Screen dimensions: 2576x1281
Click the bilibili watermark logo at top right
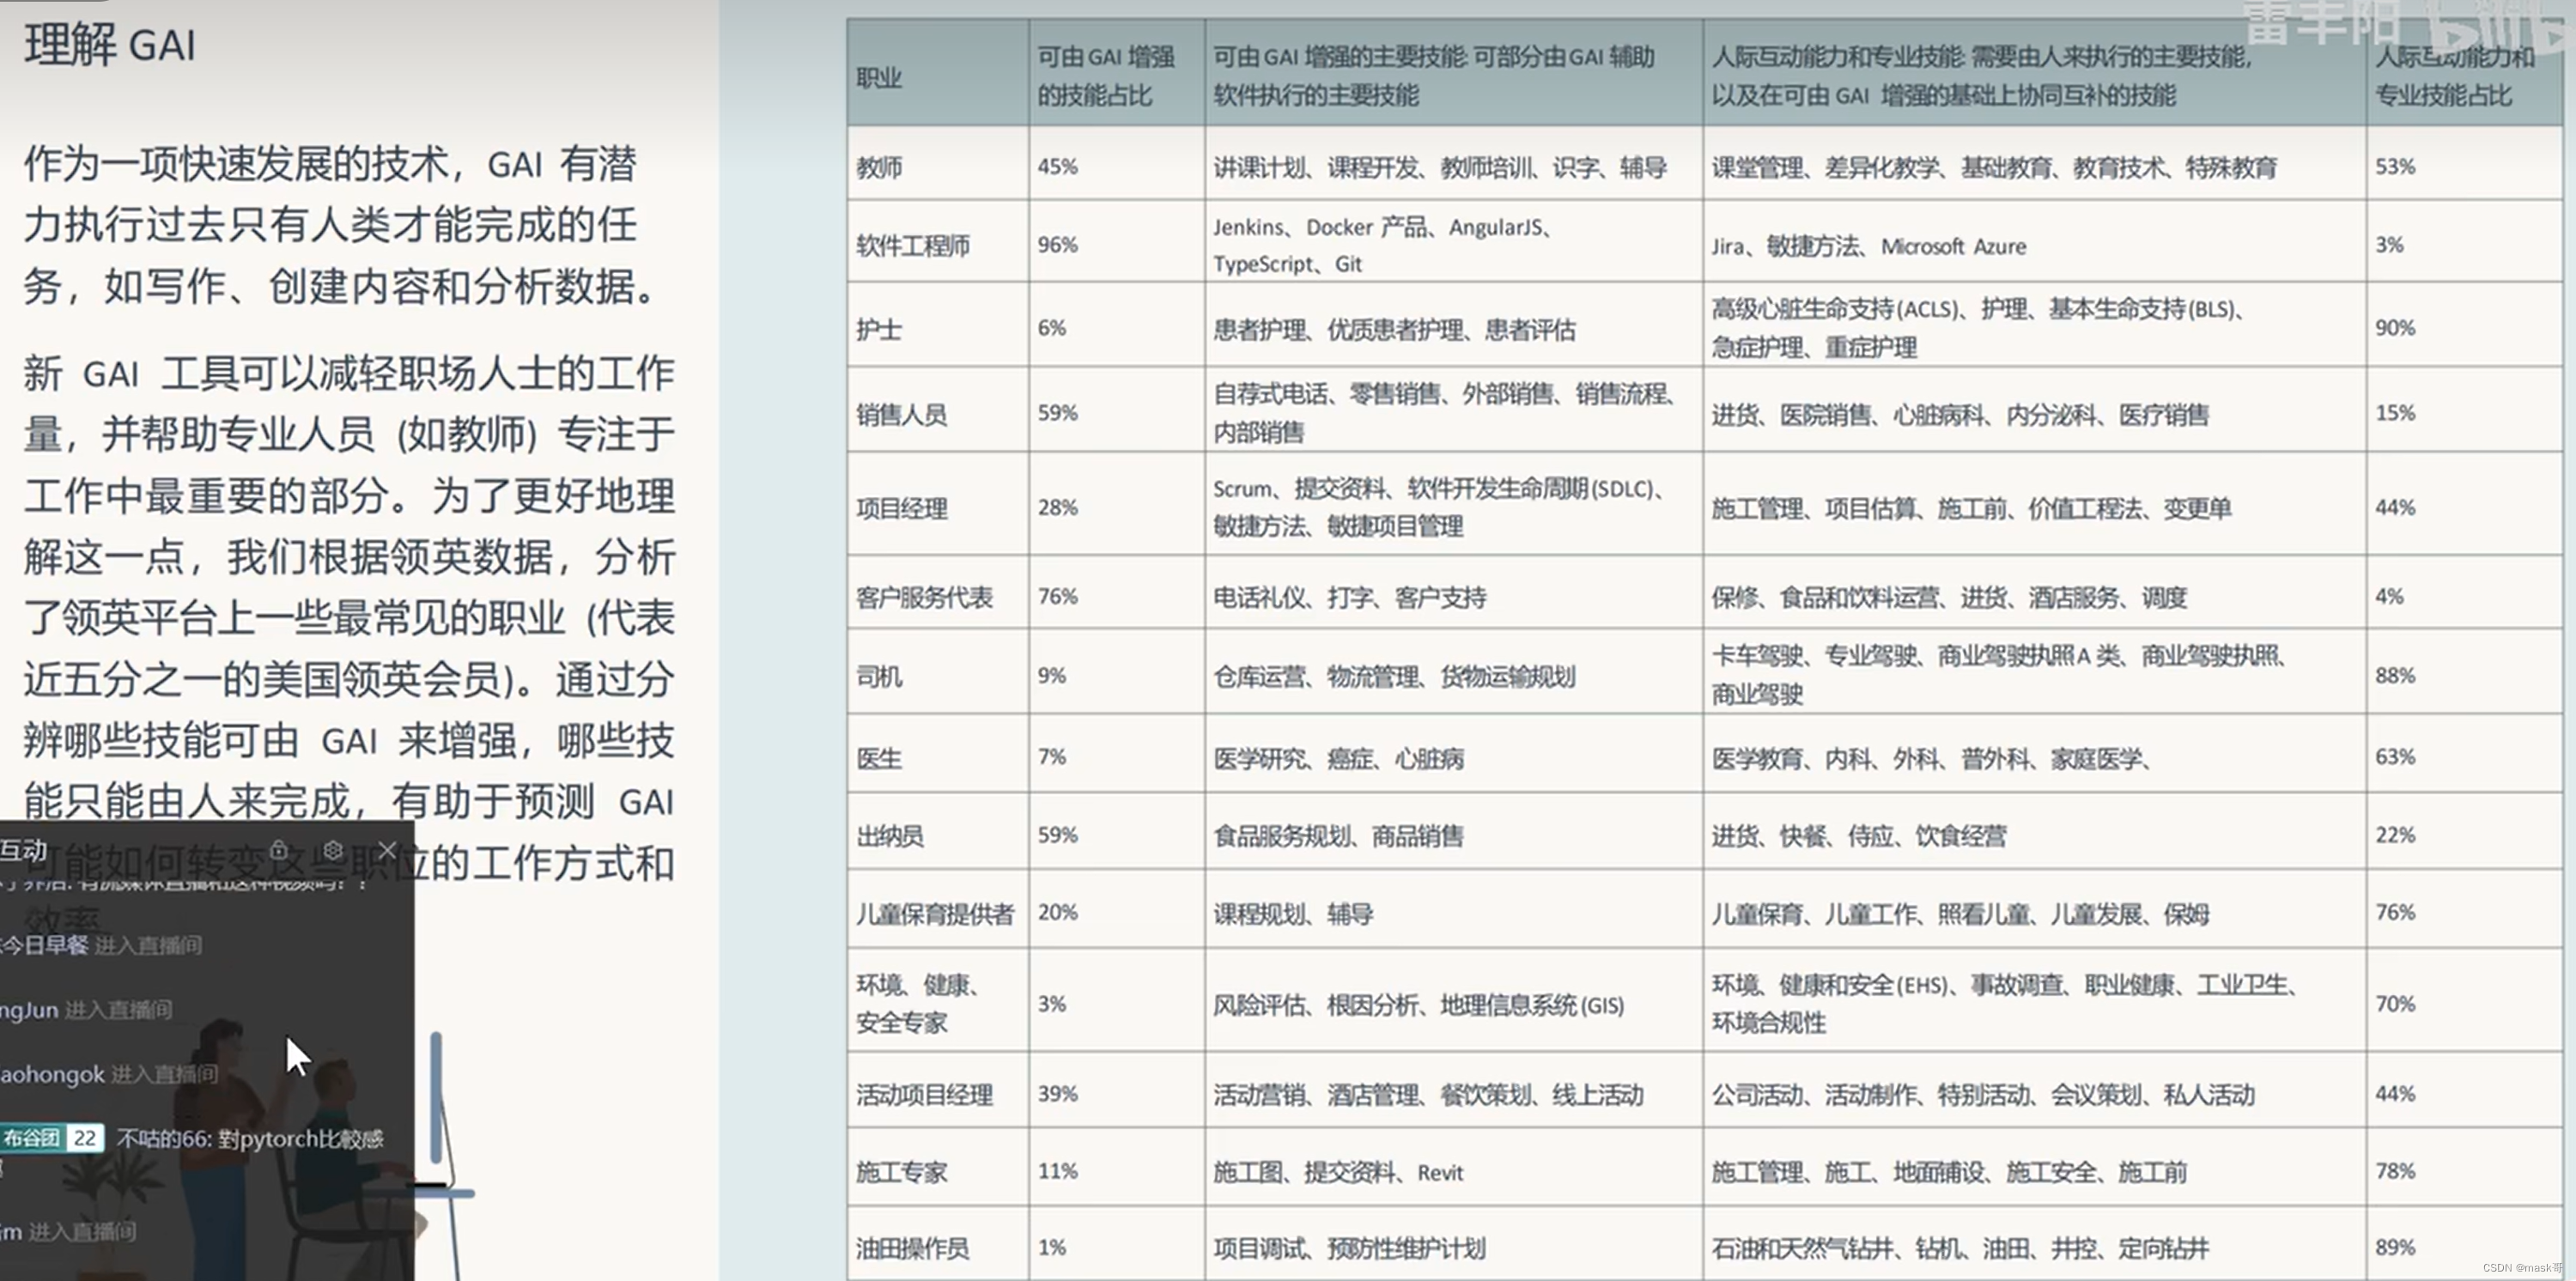(x=2498, y=25)
